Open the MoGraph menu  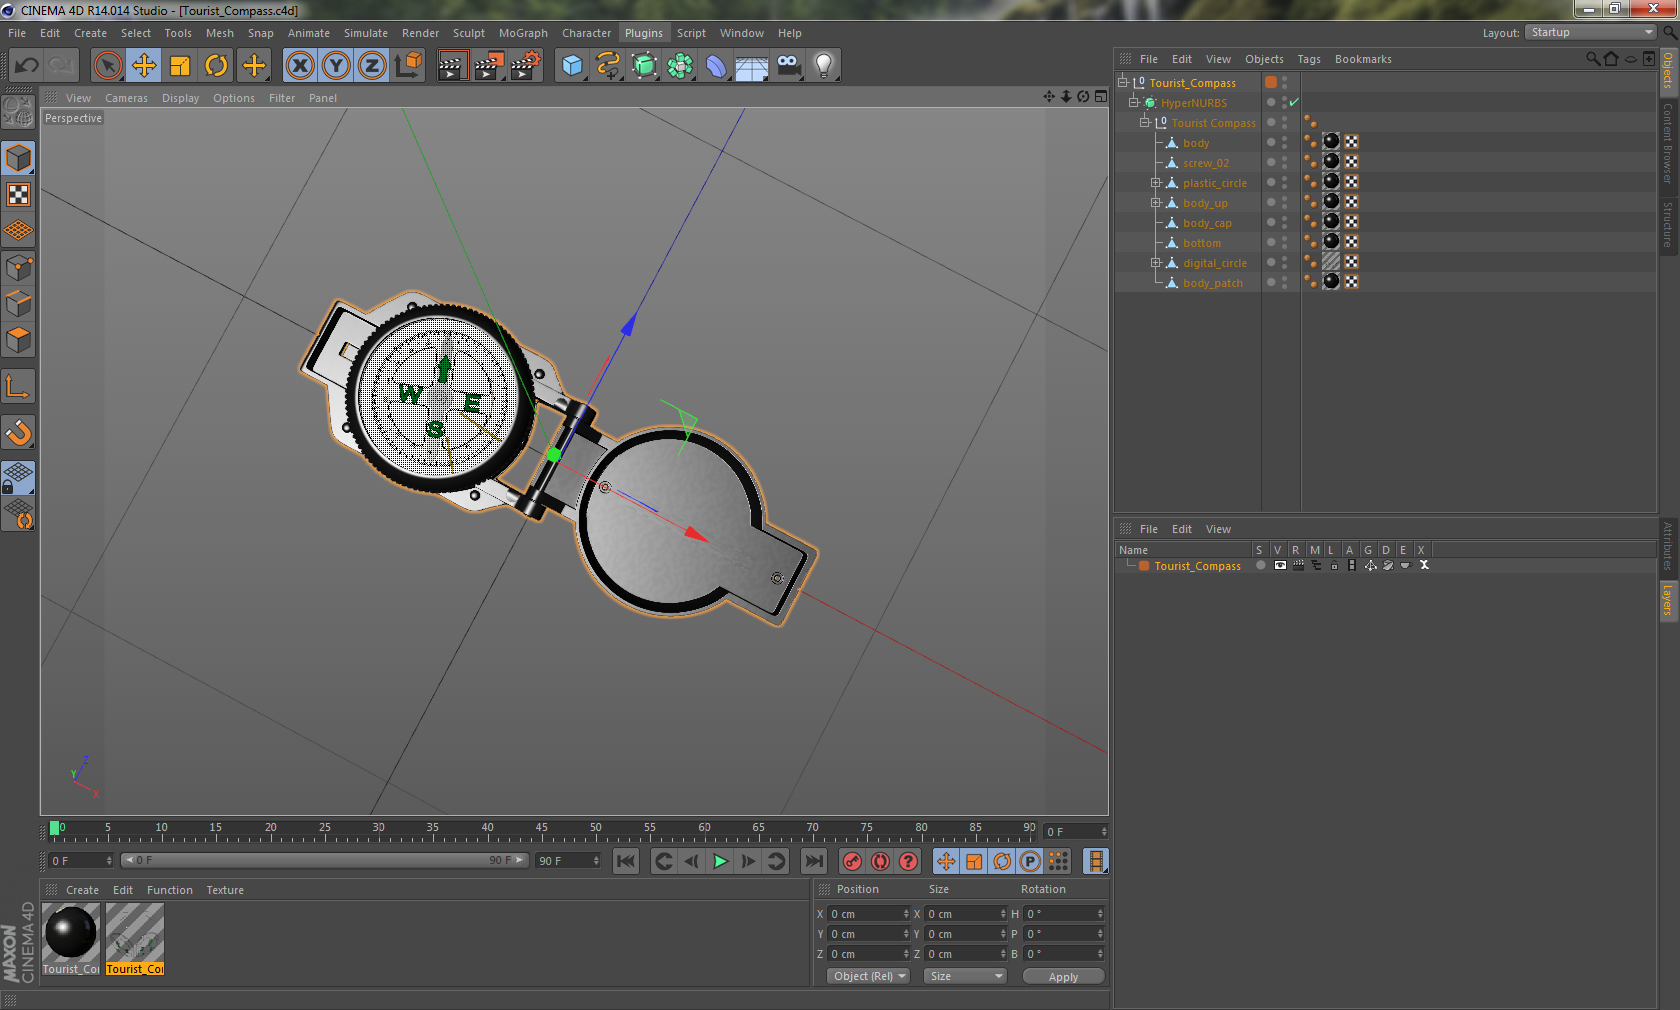point(523,33)
